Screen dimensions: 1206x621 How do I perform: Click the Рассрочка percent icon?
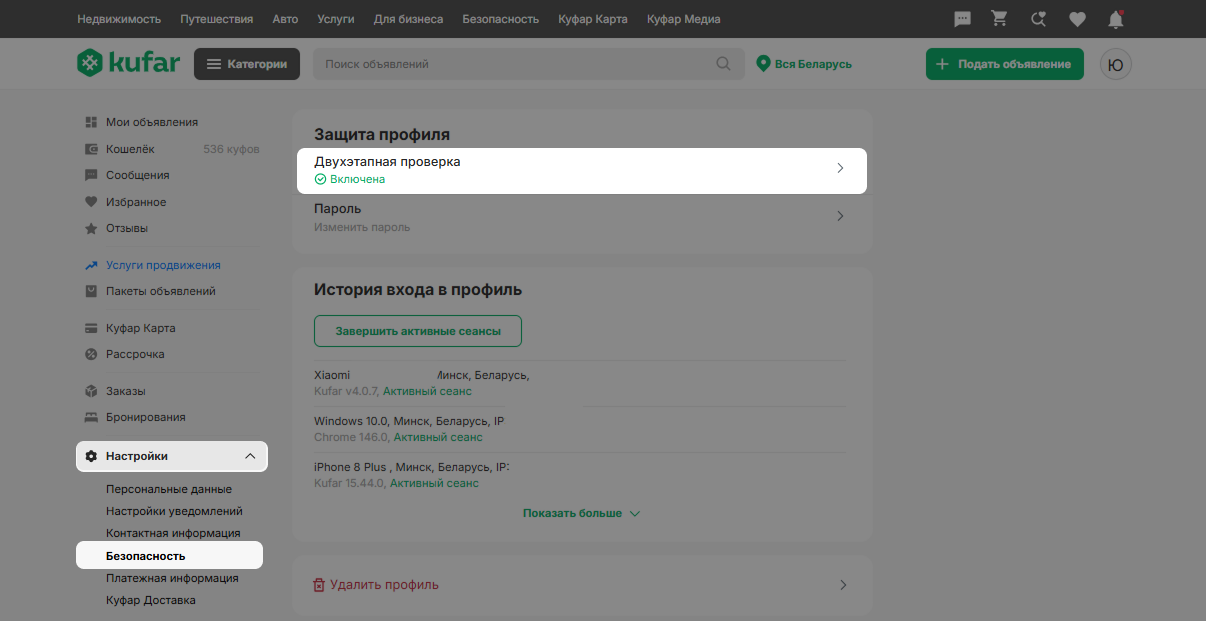pyautogui.click(x=91, y=354)
